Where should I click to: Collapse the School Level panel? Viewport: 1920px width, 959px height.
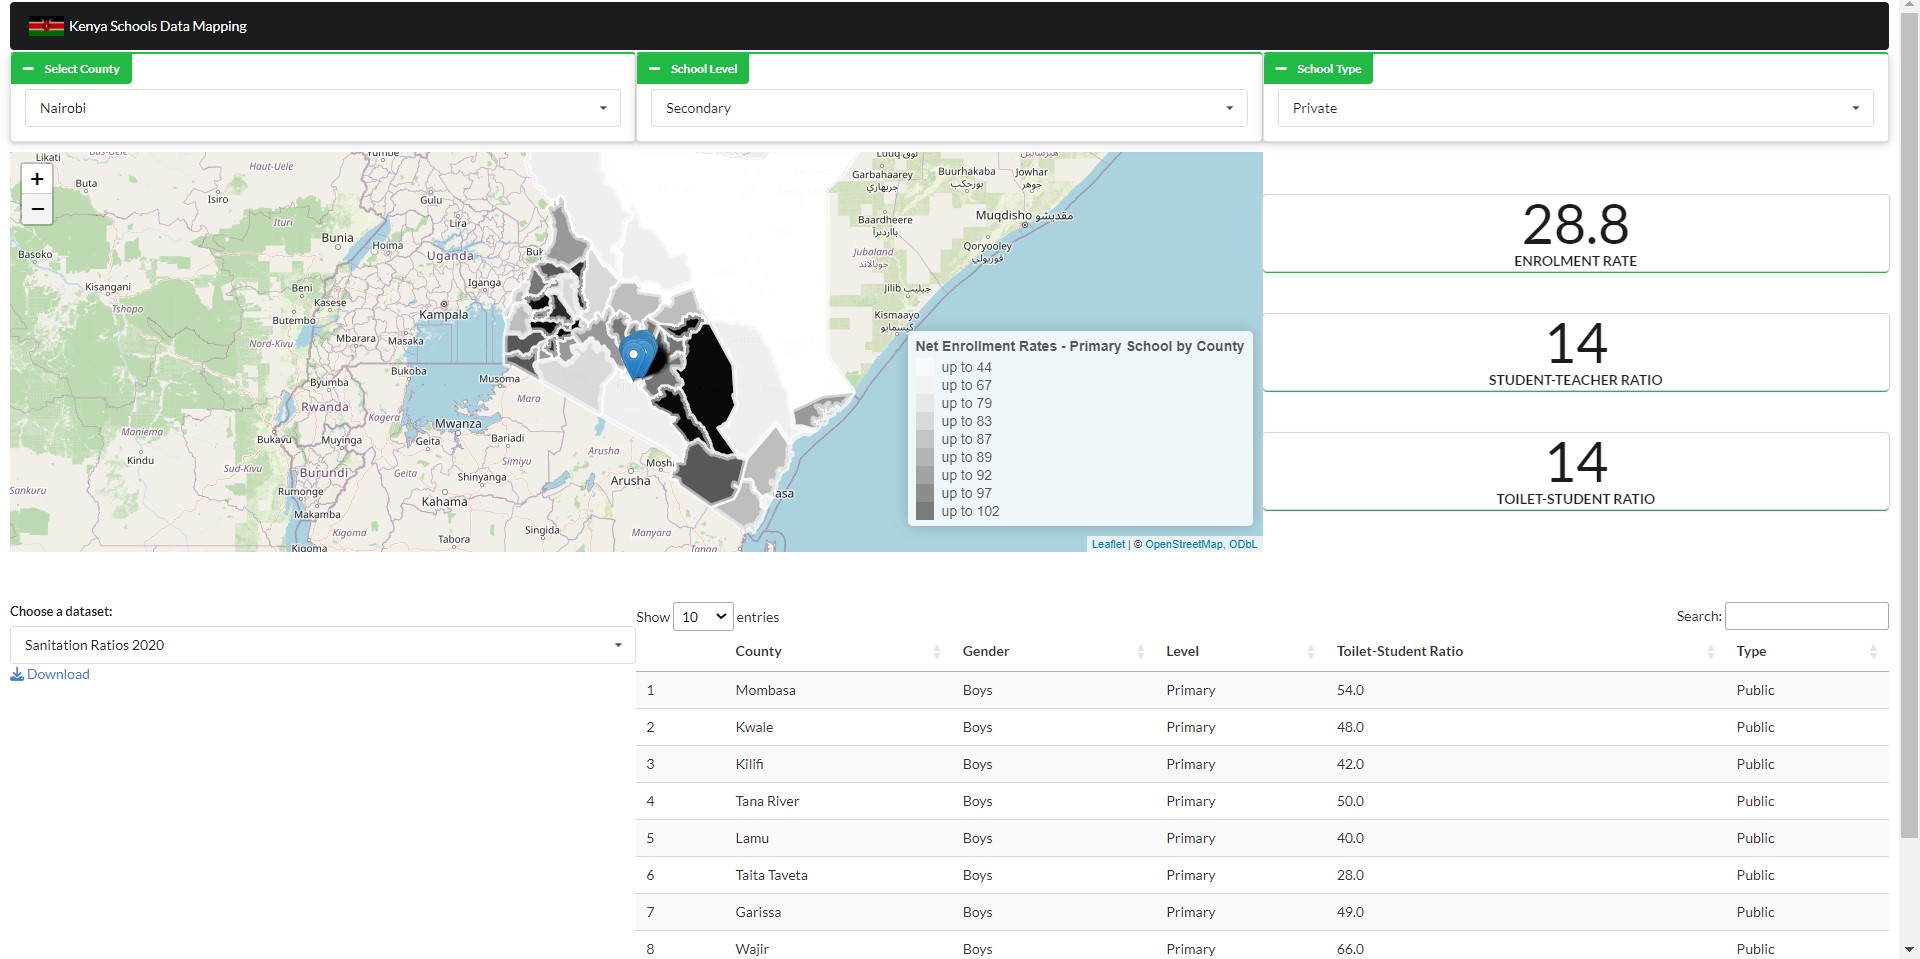coord(655,69)
